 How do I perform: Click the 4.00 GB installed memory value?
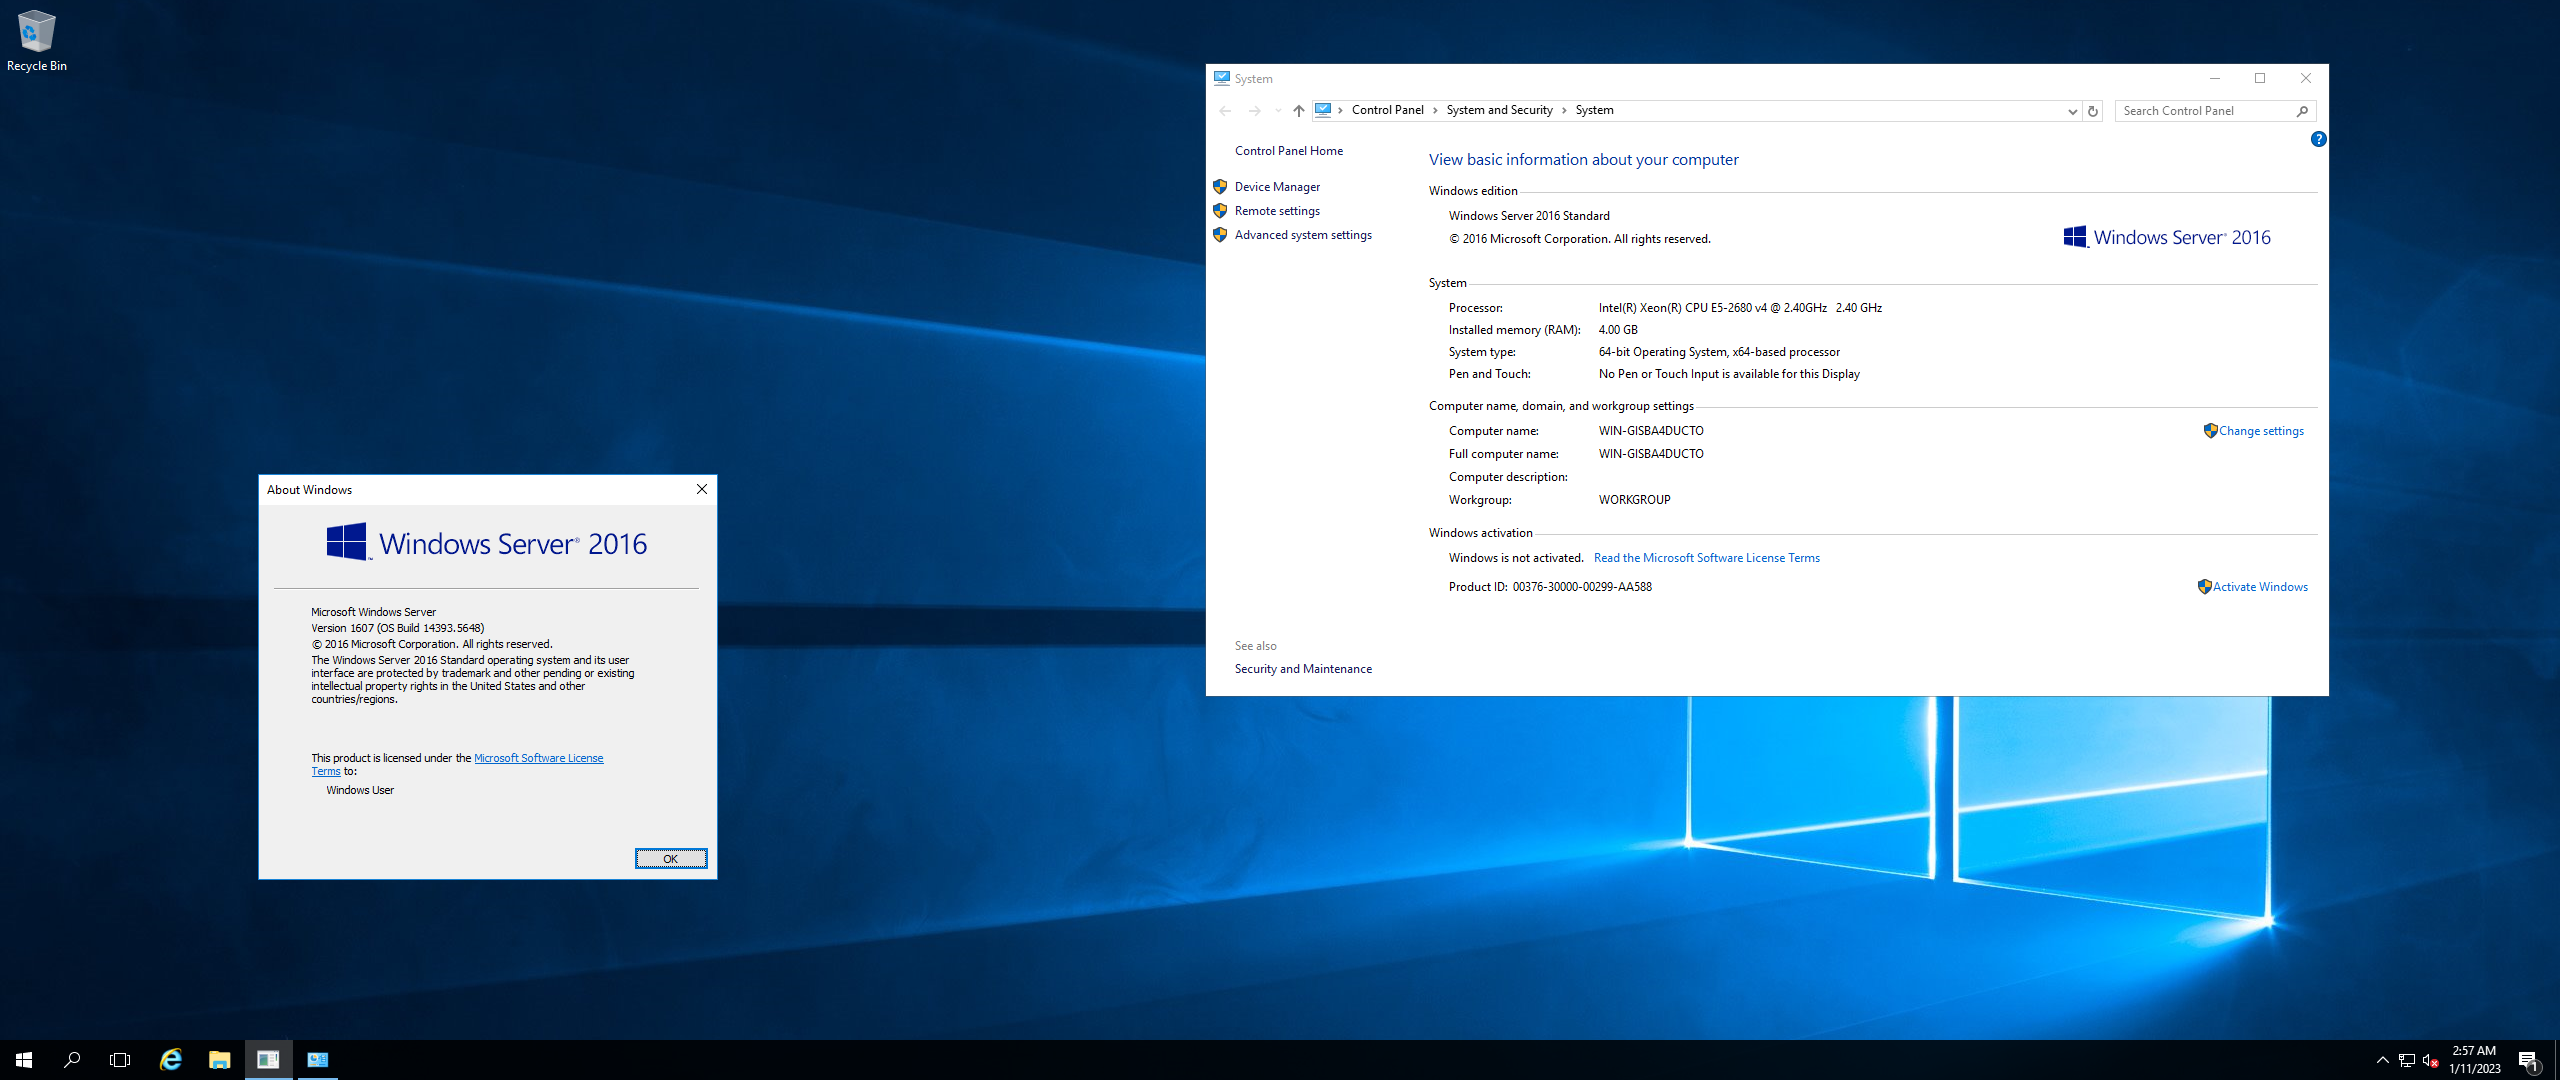[x=1618, y=330]
